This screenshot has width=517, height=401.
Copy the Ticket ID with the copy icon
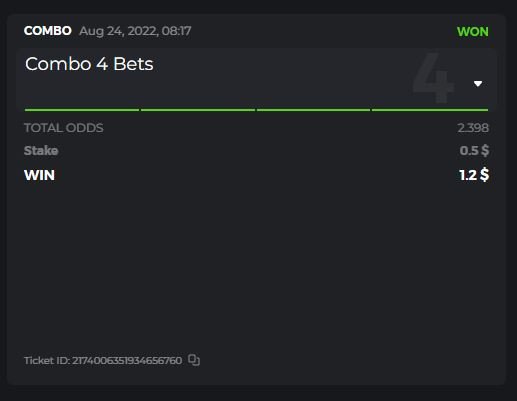tap(194, 360)
